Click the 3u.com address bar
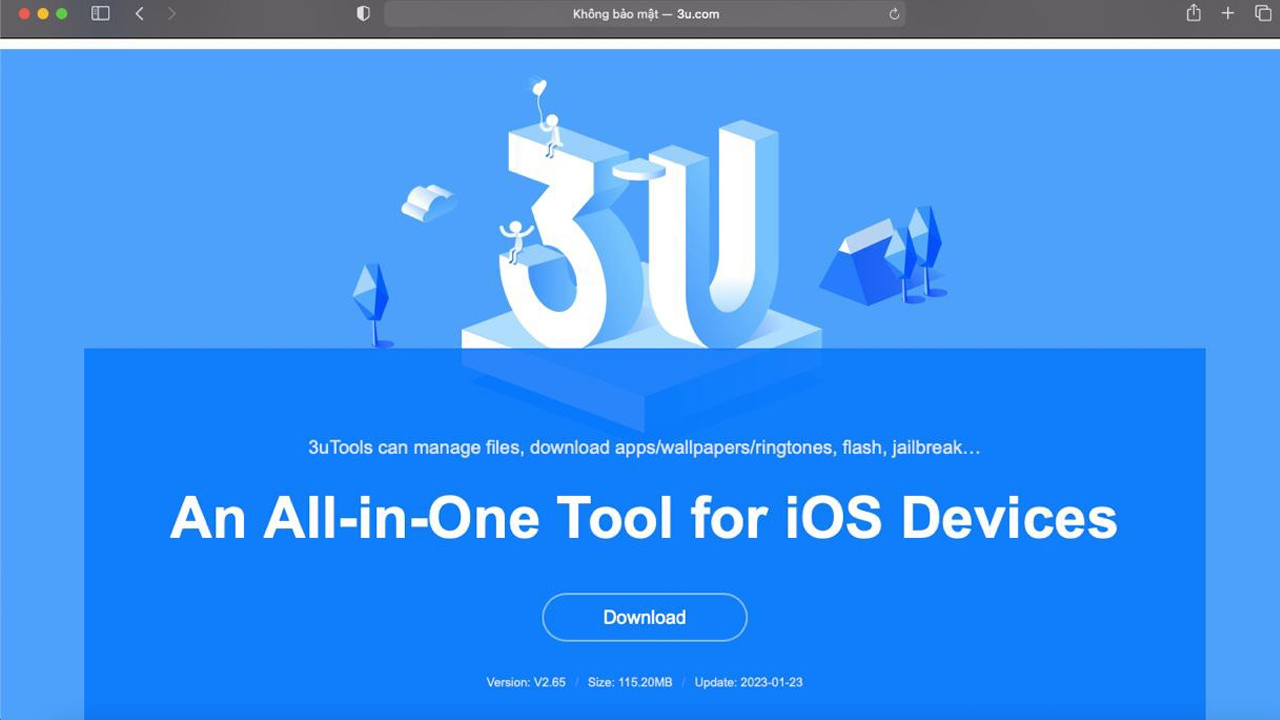Screen dimensions: 1280x720 pos(645,14)
